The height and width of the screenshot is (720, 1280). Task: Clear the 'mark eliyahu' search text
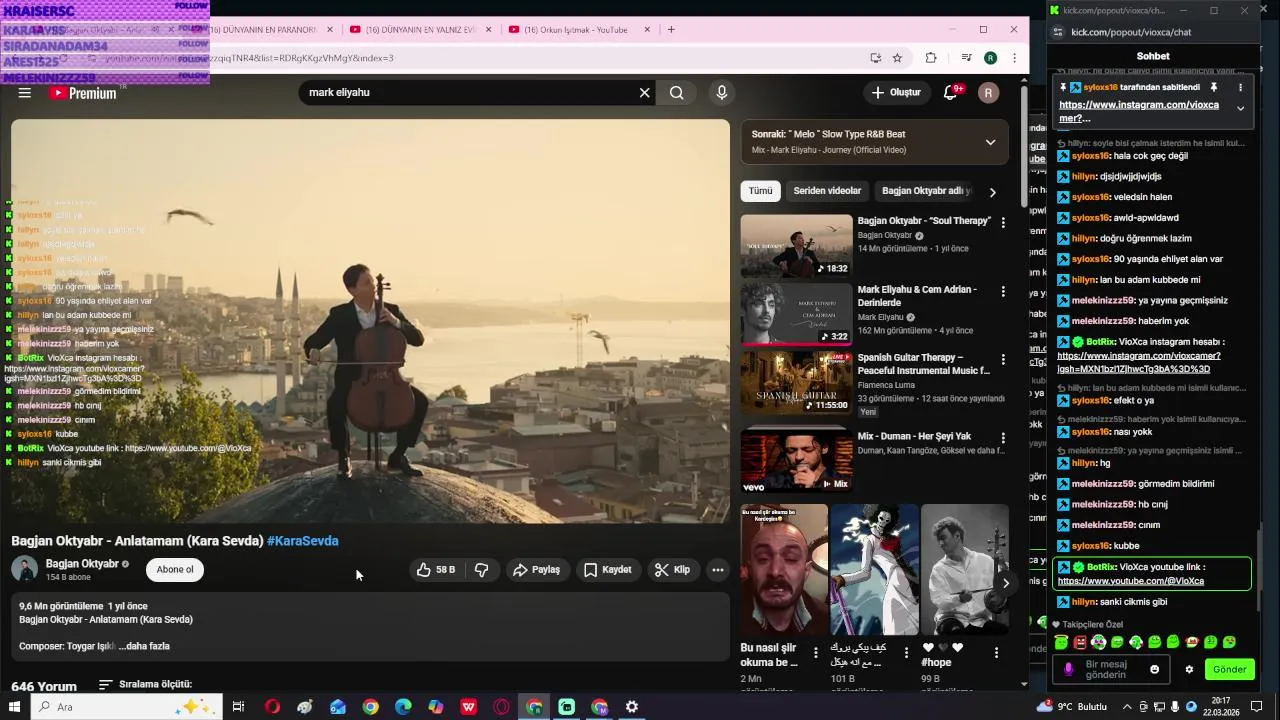click(645, 93)
